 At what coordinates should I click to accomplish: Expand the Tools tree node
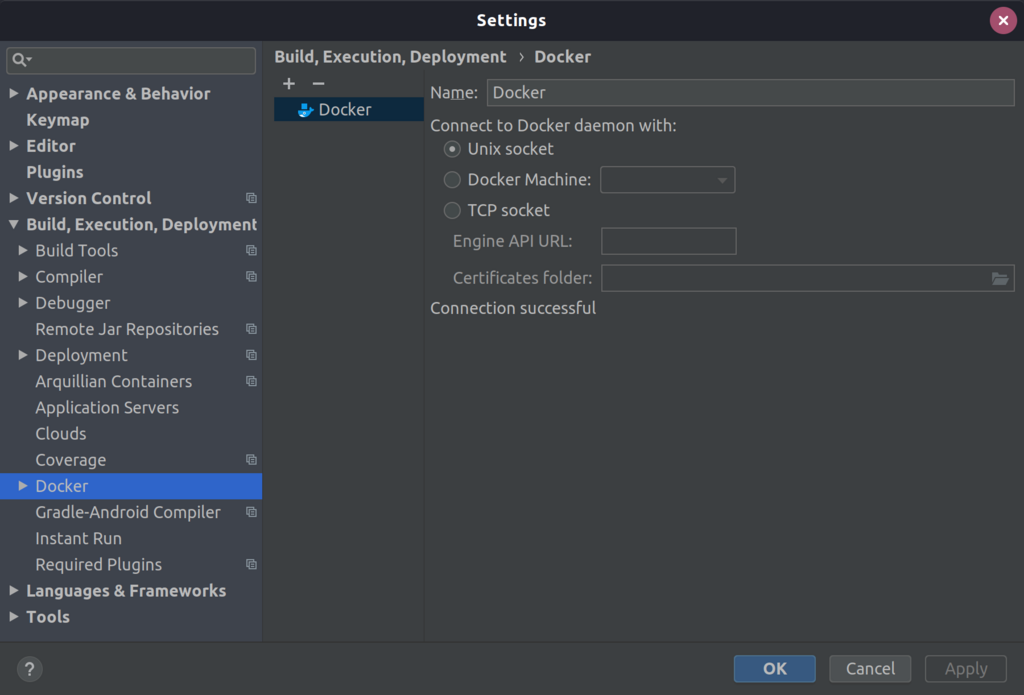point(13,617)
